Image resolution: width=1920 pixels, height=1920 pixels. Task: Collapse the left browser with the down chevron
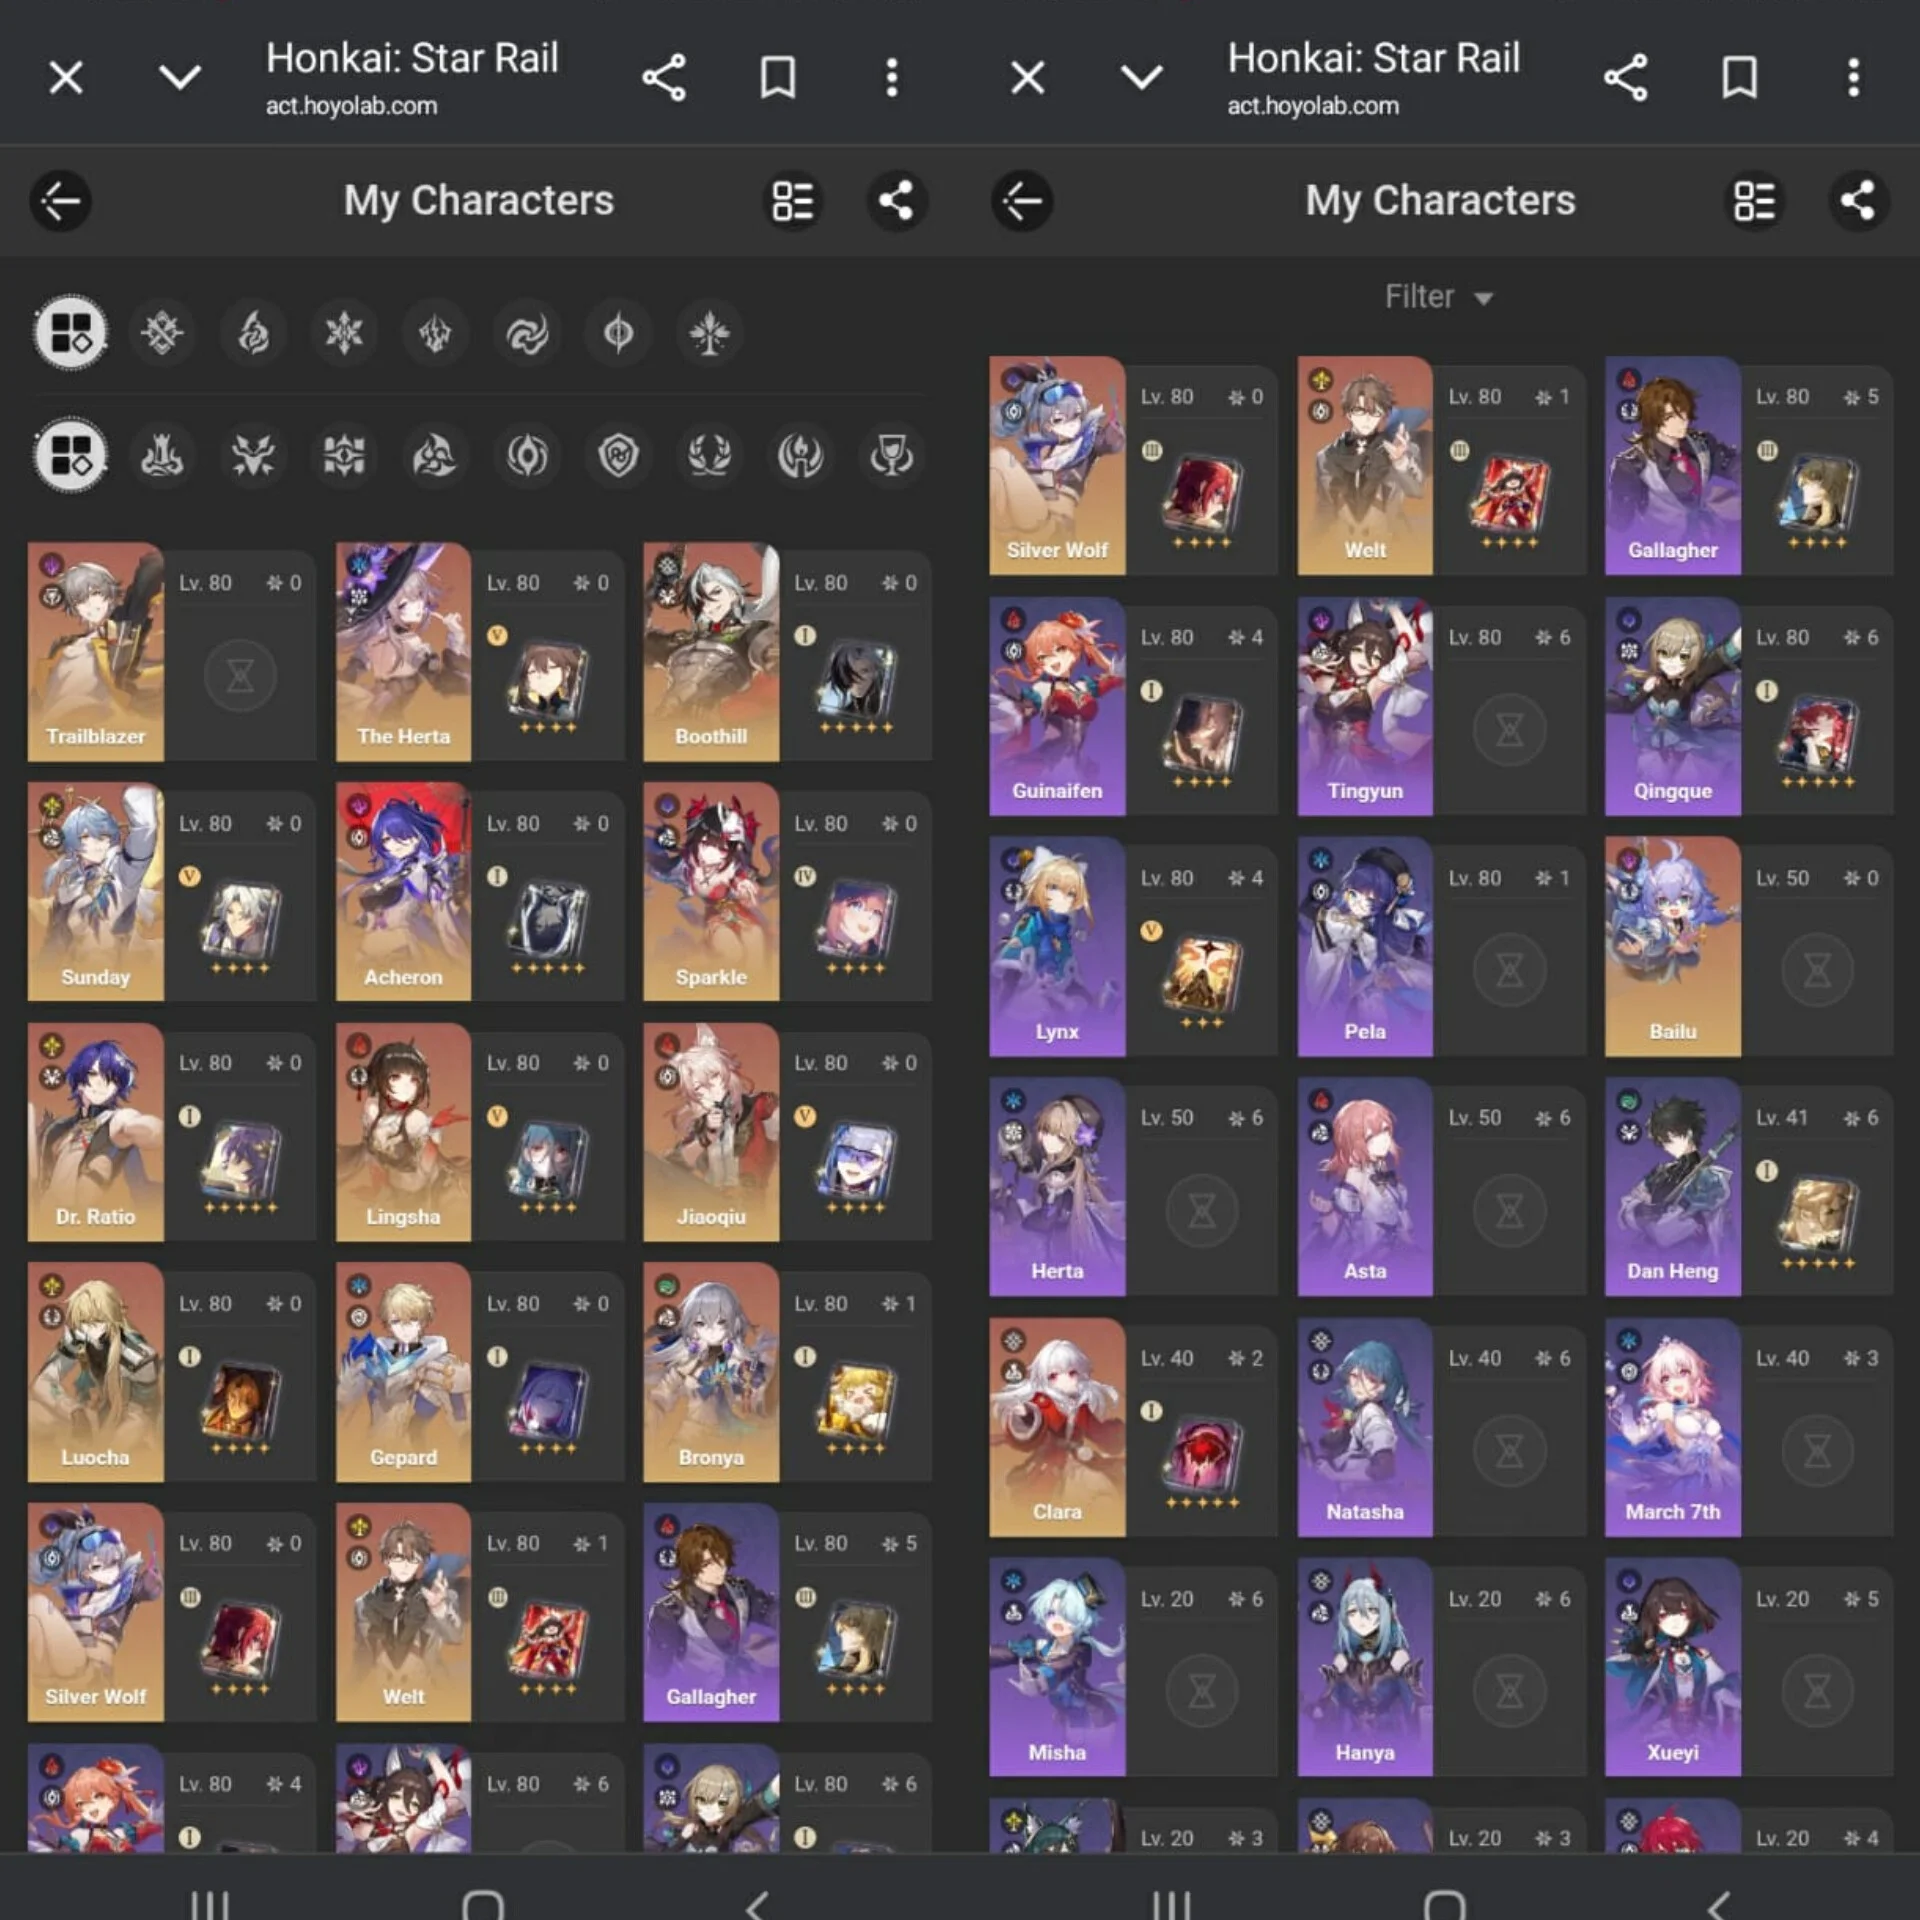pos(180,77)
